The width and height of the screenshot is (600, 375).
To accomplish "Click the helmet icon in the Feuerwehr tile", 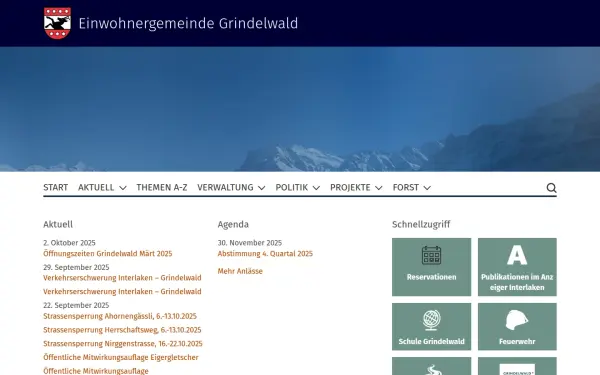I will (x=517, y=320).
